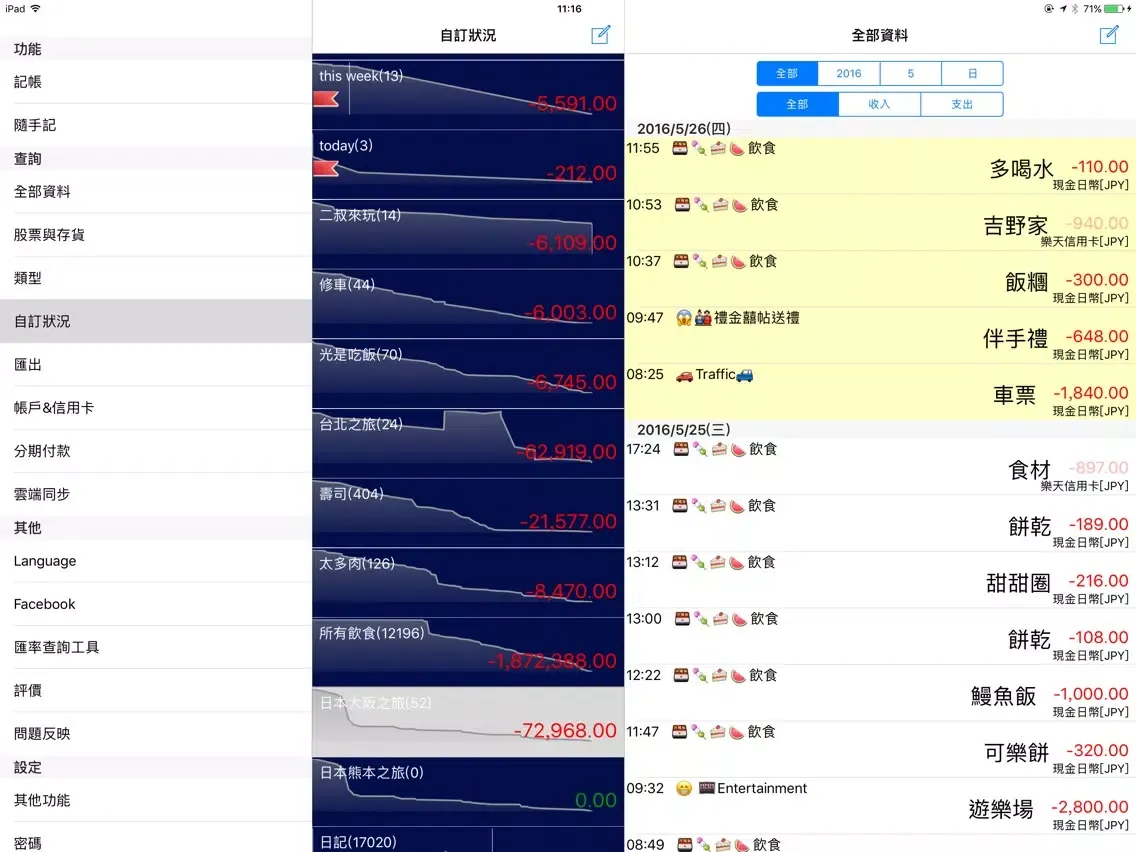1136x852 pixels.
Task: Tap the food icons in the 11:55 entry
Action: pyautogui.click(x=708, y=149)
